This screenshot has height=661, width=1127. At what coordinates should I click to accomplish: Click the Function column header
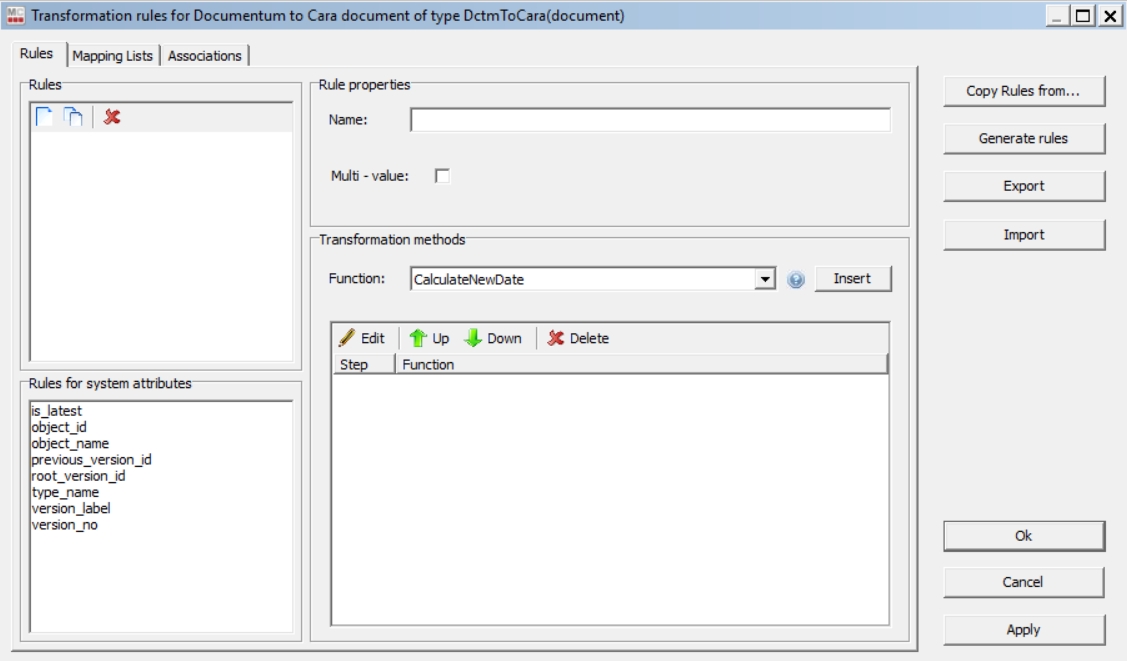point(640,365)
